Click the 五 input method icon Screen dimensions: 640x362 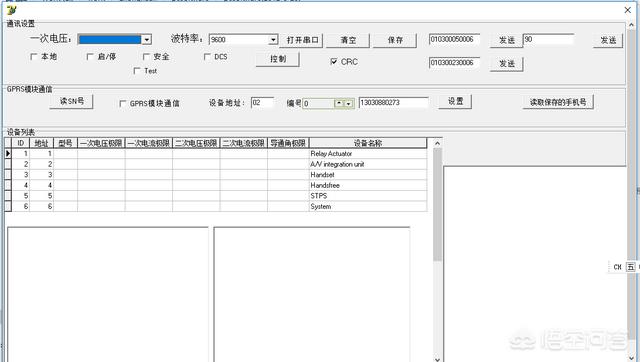pyautogui.click(x=631, y=267)
